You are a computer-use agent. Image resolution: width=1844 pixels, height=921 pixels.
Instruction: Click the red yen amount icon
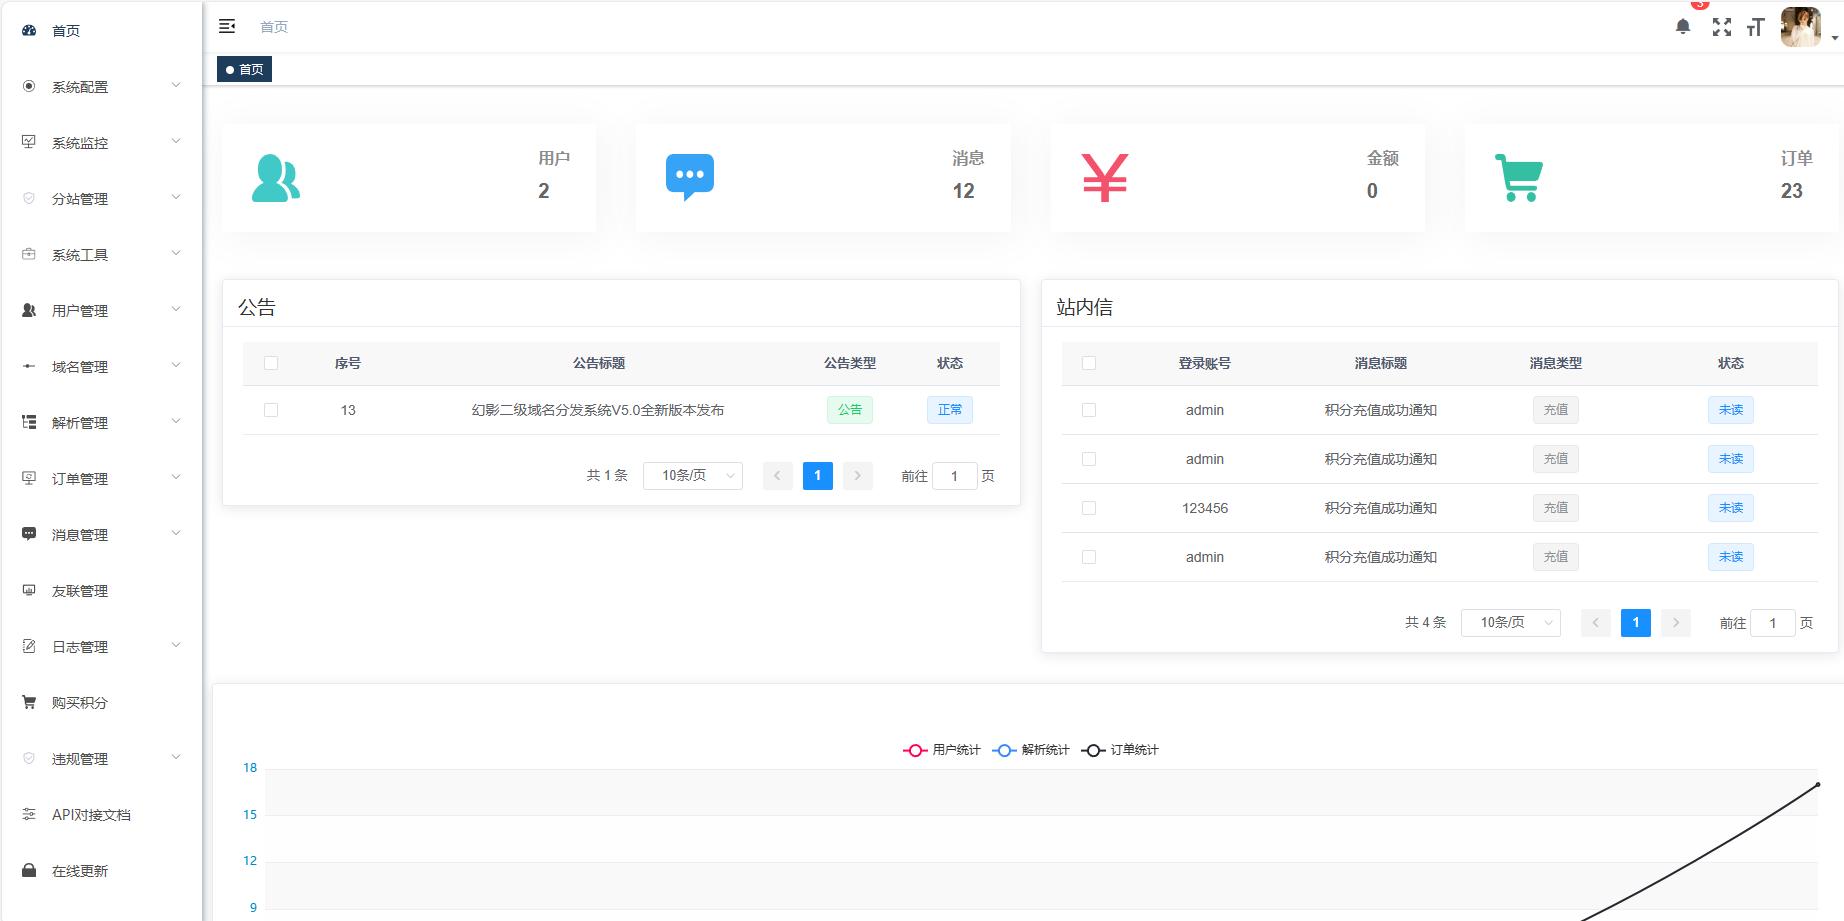(x=1104, y=178)
